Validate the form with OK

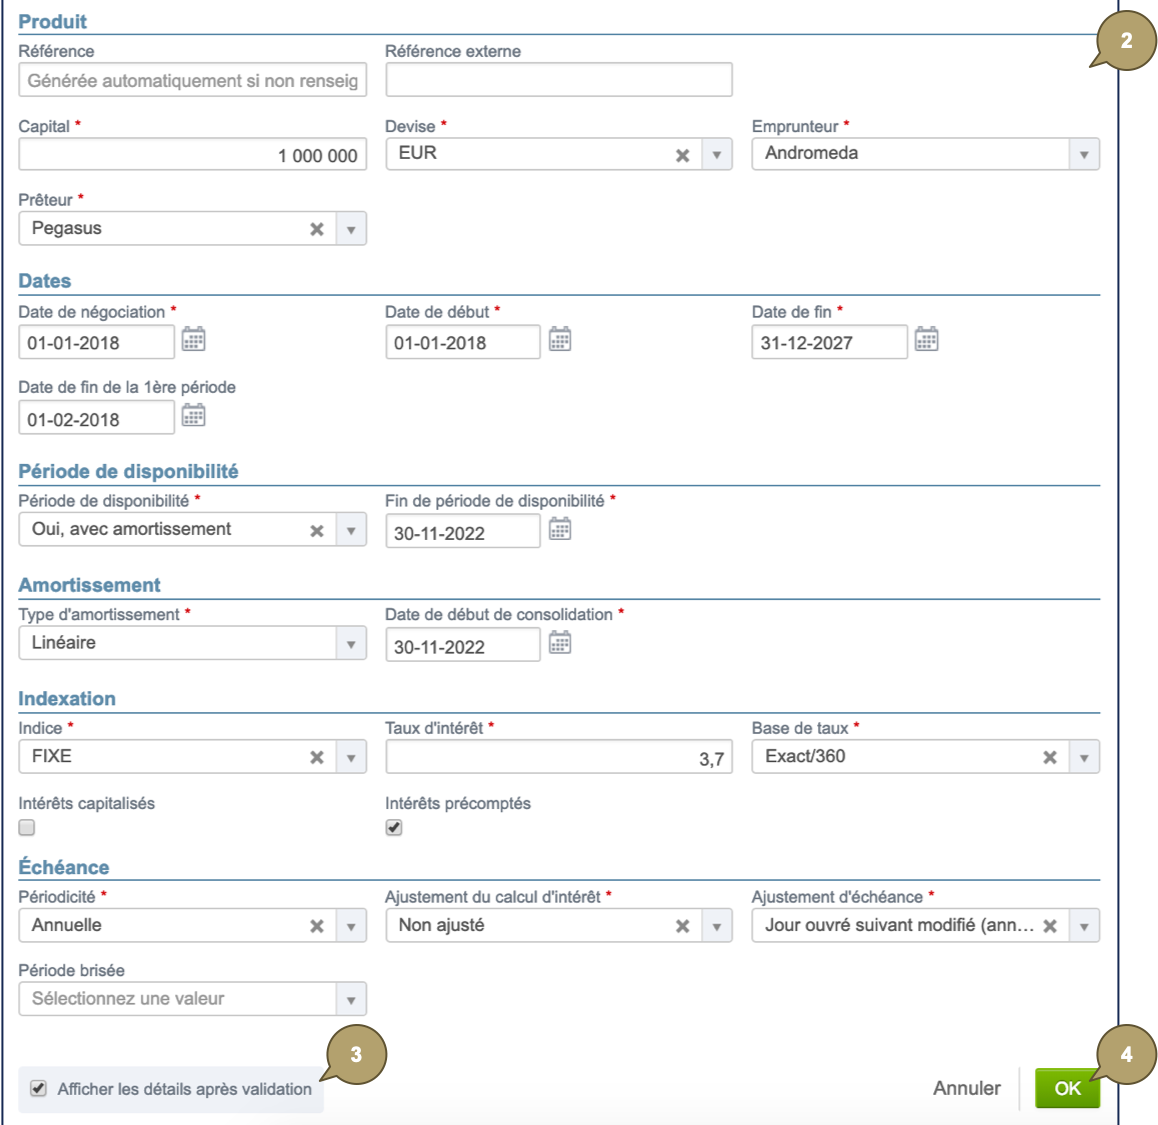coord(1067,1088)
